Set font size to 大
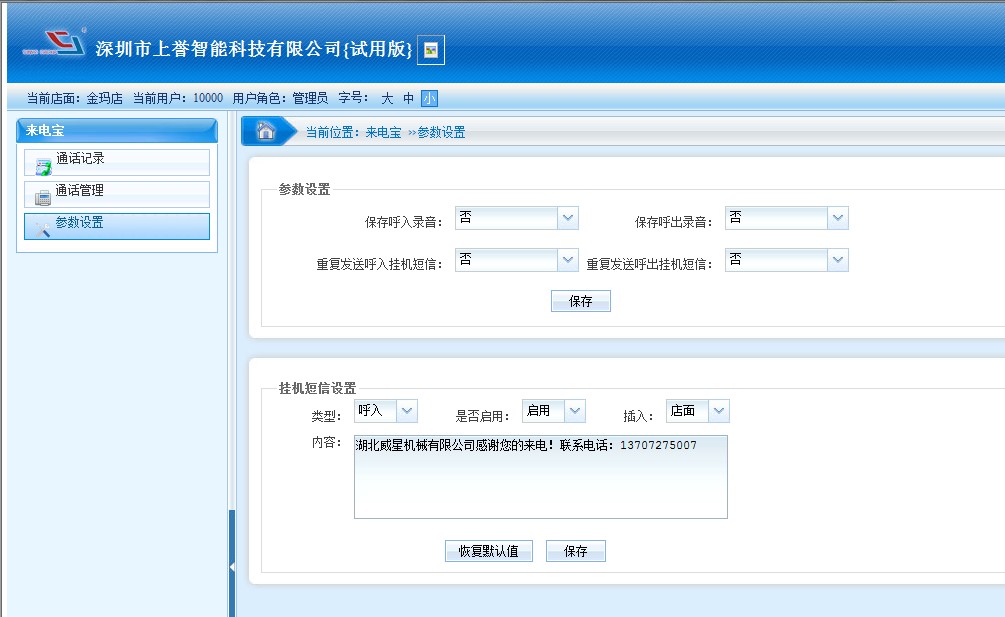 [x=387, y=98]
